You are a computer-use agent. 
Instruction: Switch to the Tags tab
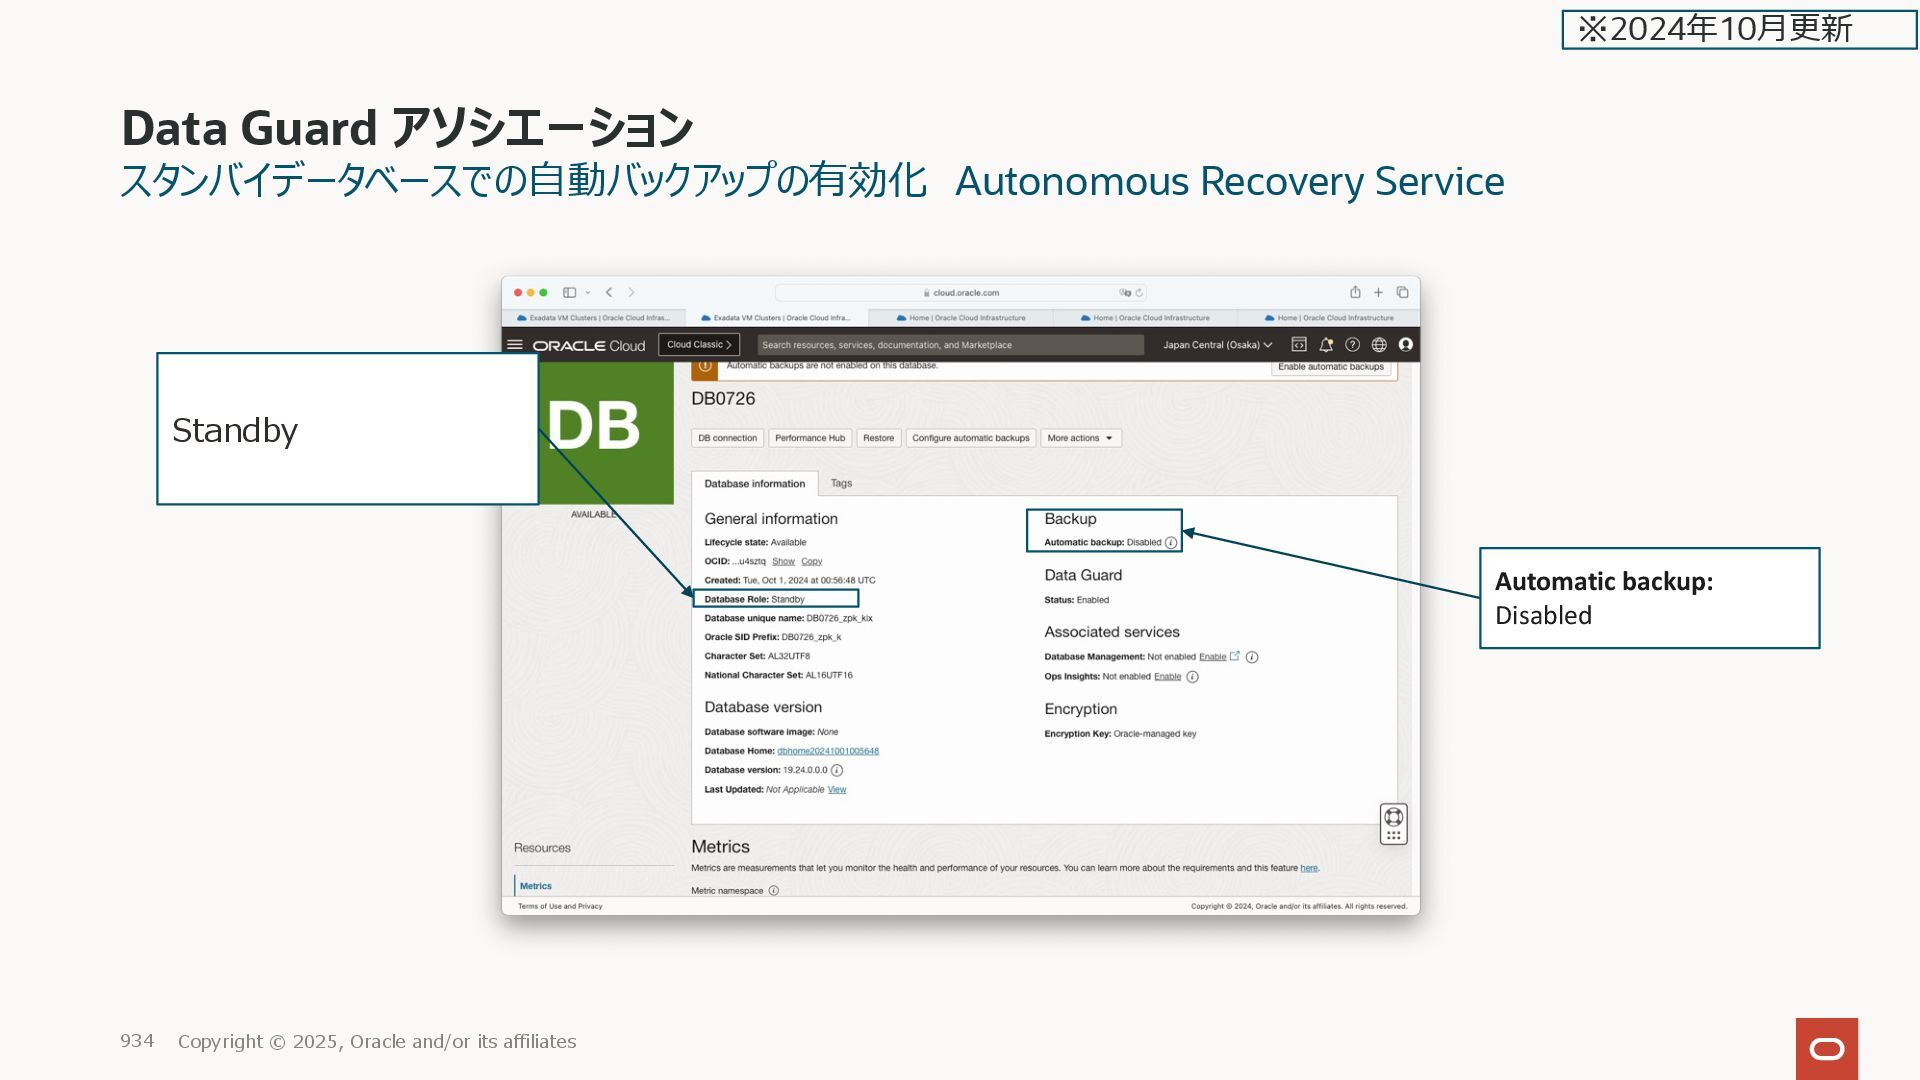point(841,483)
